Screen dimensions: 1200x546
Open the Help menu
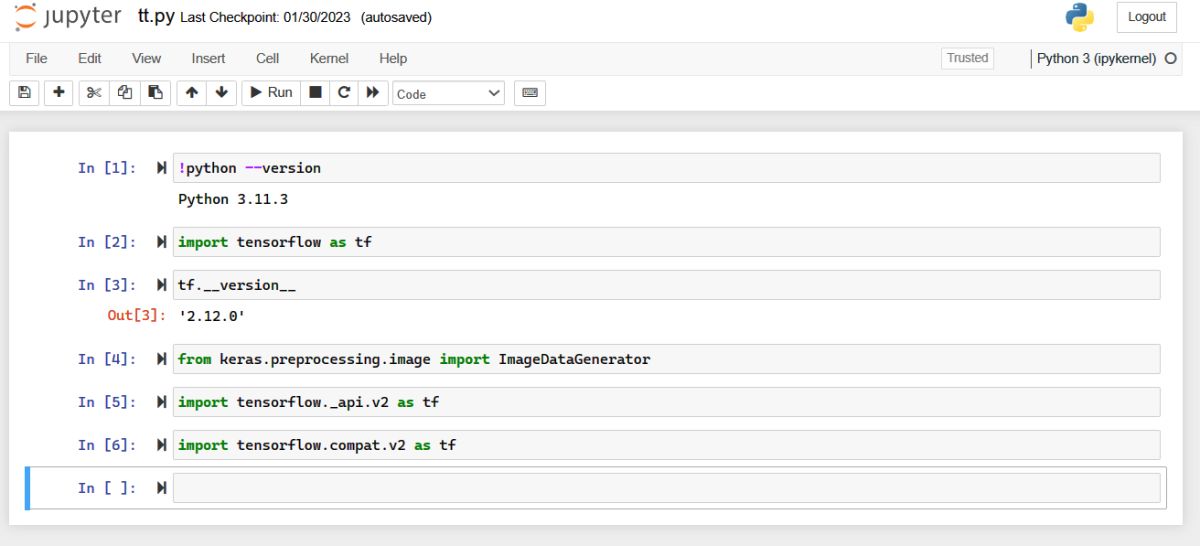coord(393,58)
